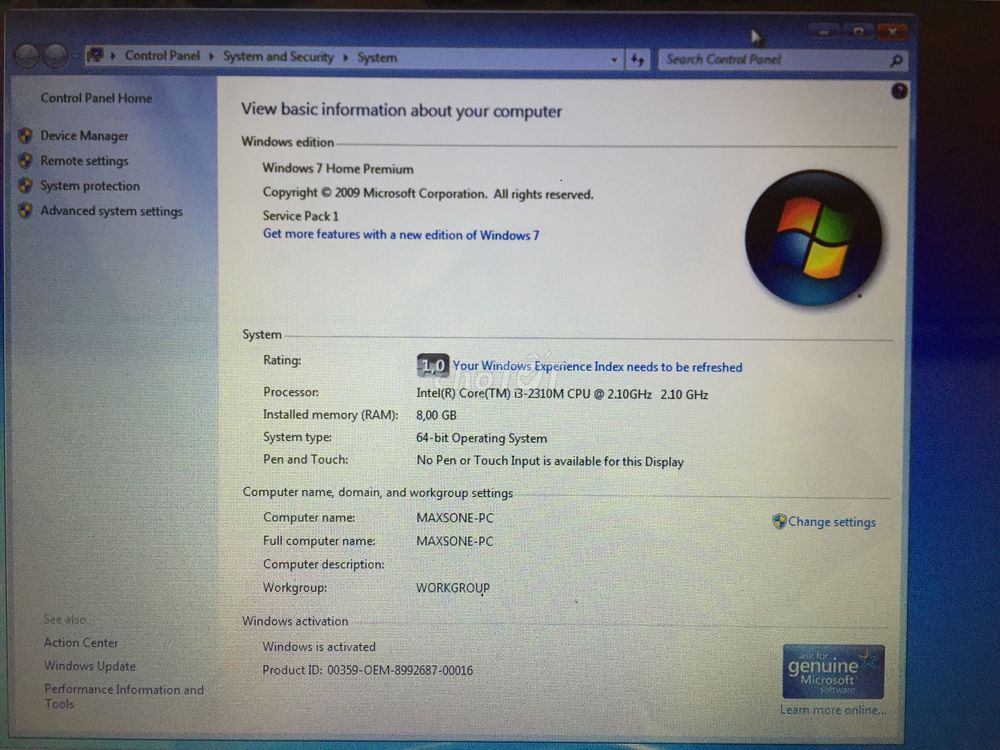This screenshot has width=1000, height=750.
Task: Open Remote settings link
Action: (x=84, y=161)
